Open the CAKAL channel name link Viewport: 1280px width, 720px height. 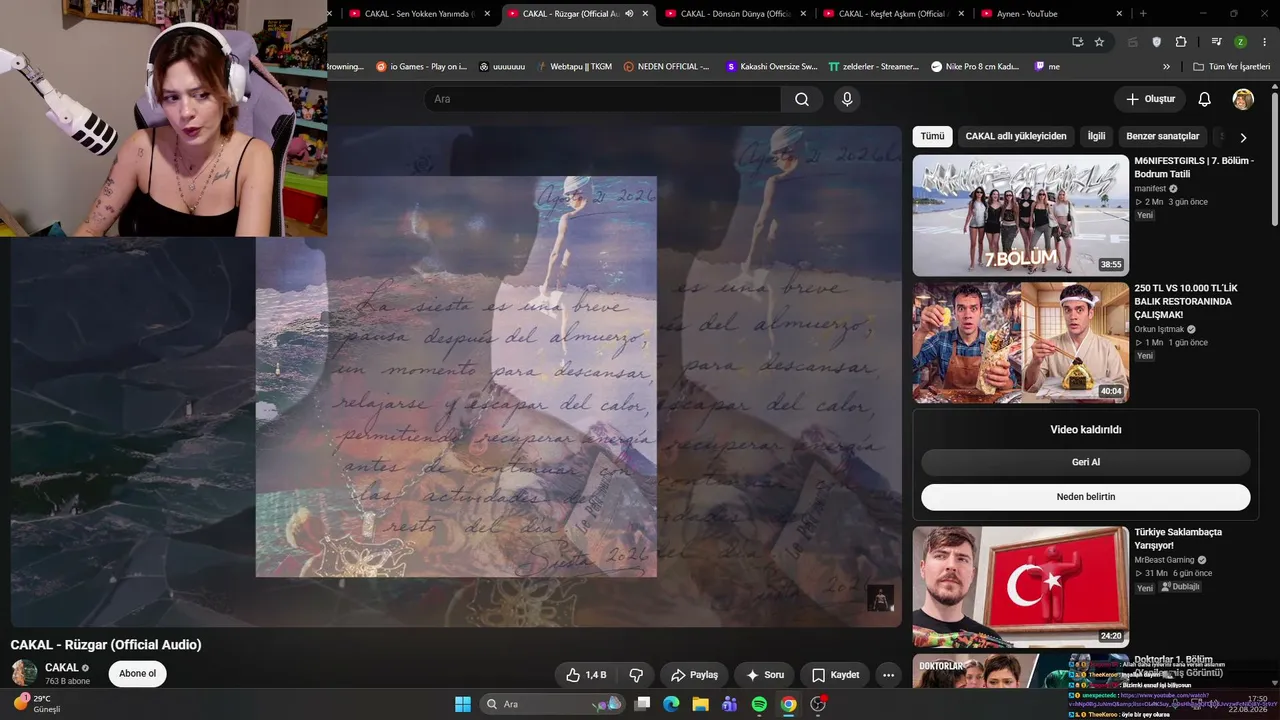coord(62,668)
